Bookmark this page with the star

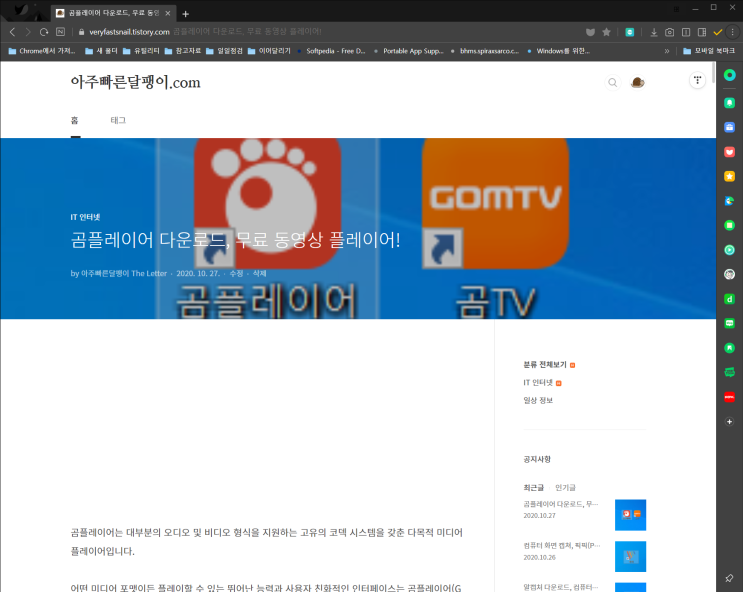pyautogui.click(x=607, y=32)
